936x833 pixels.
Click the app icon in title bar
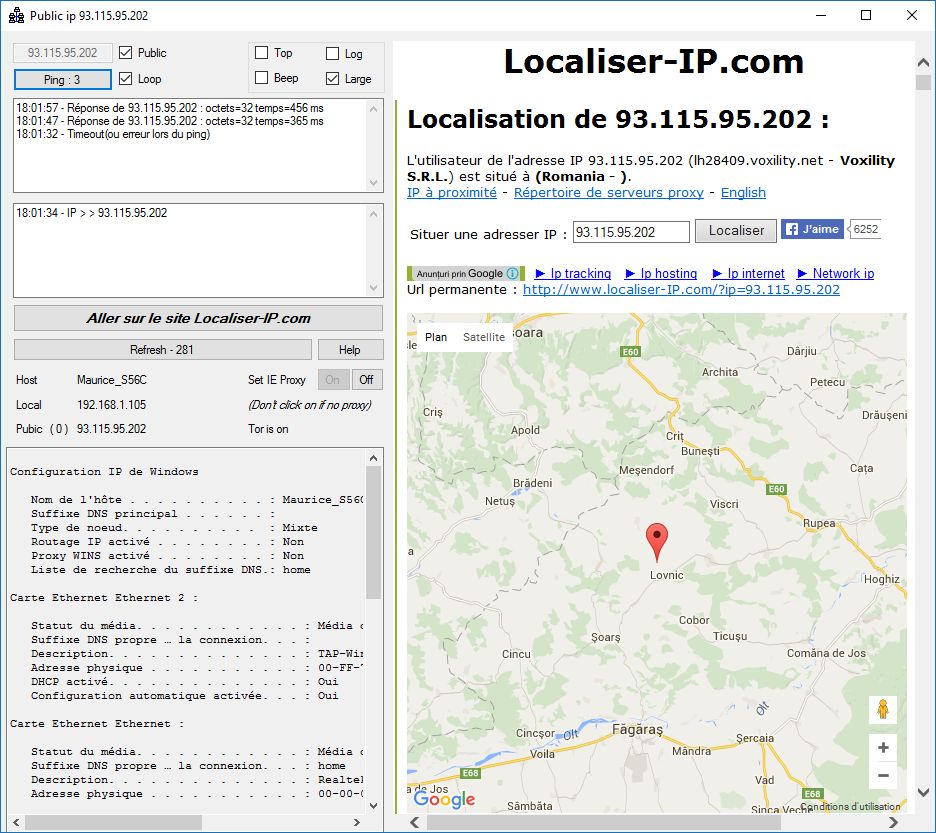coord(16,16)
